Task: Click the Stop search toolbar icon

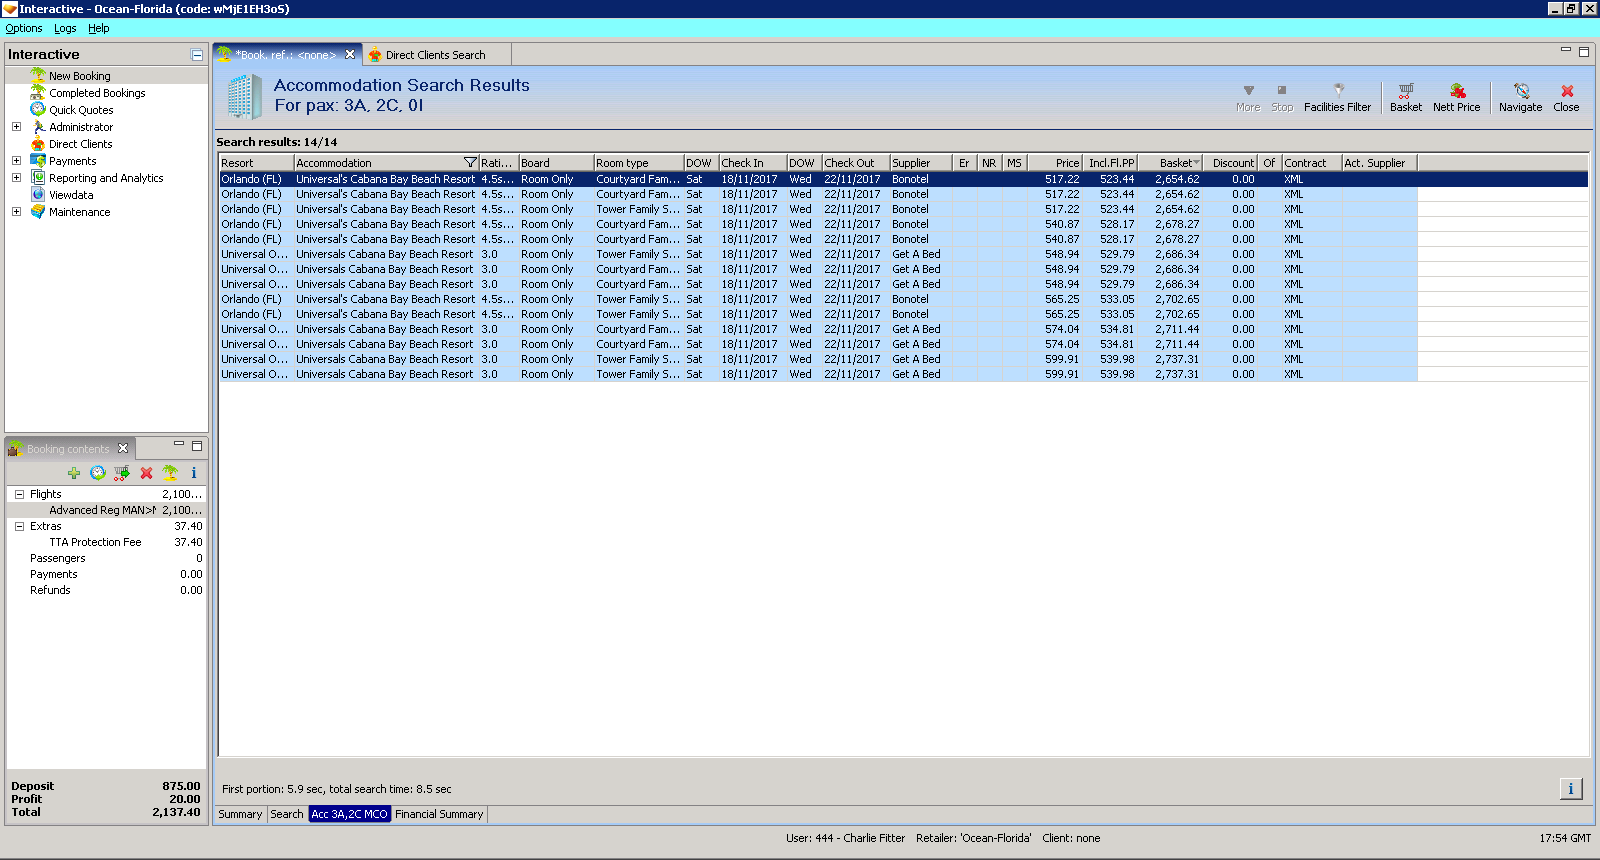Action: click(x=1282, y=90)
